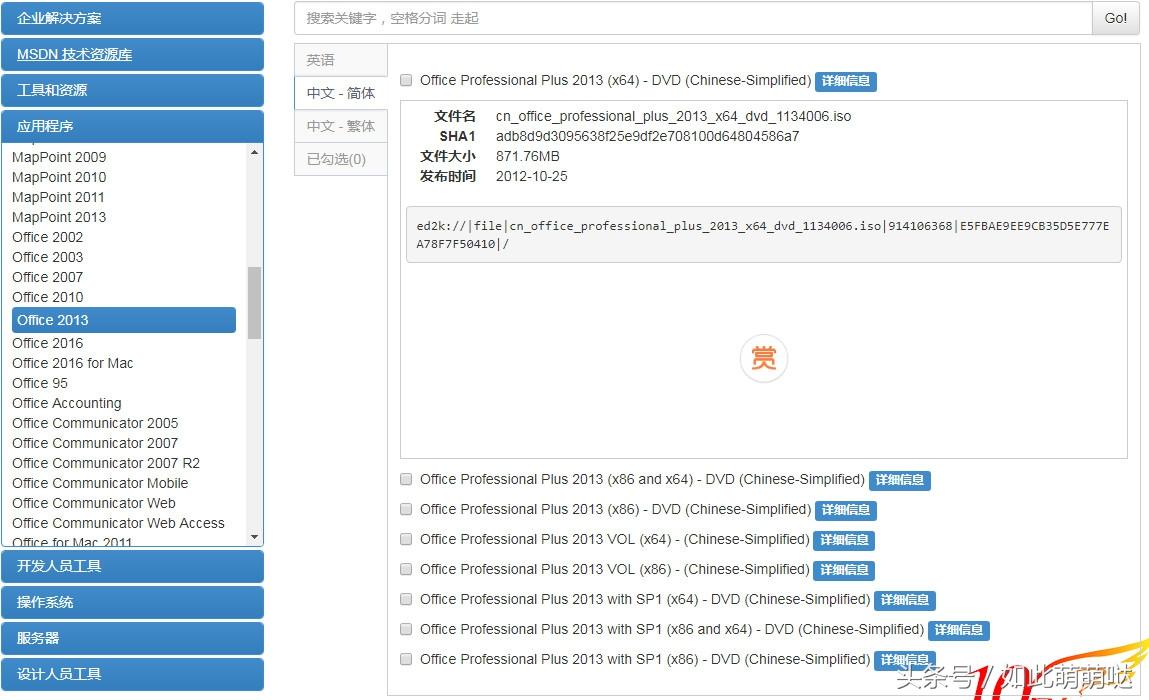
Task: Show 详细信息 for SP1 (x86 and x64) DVD
Action: (958, 630)
